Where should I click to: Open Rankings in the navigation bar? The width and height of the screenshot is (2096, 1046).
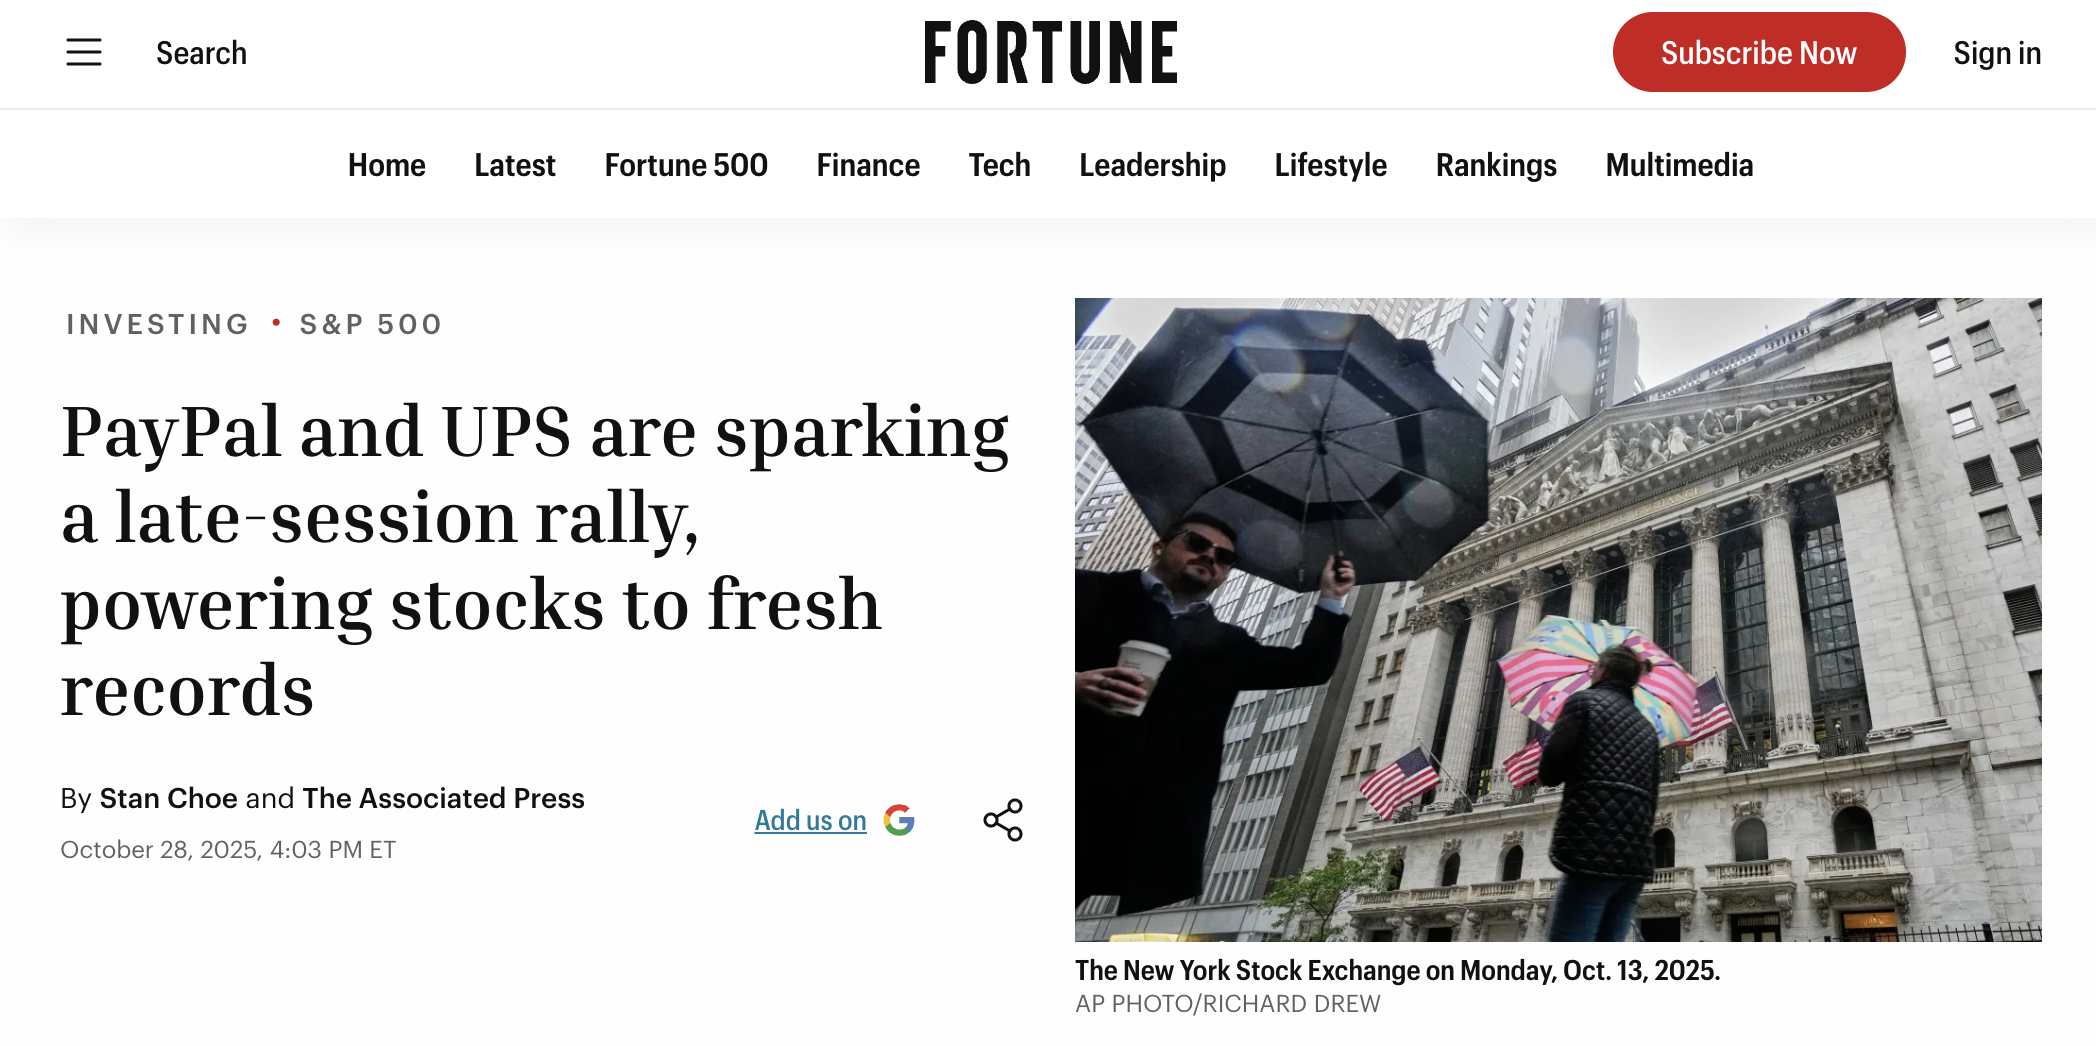pos(1496,165)
